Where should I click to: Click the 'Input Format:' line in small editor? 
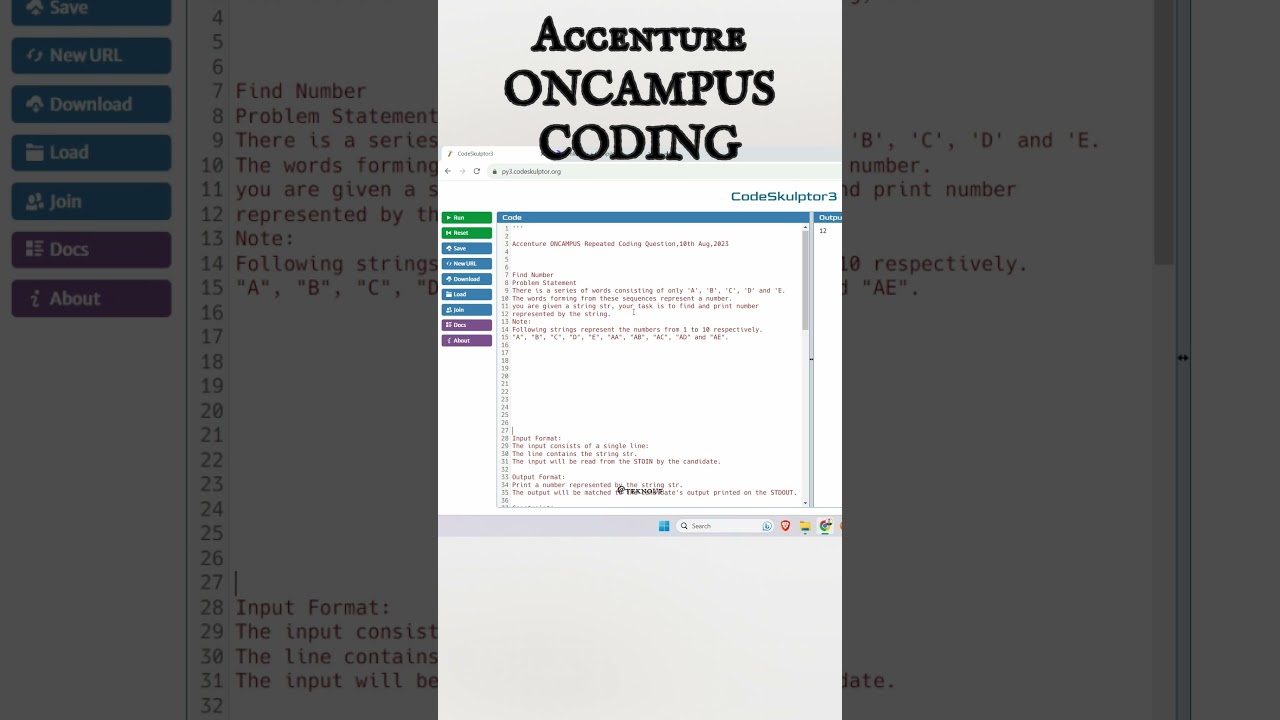[537, 438]
